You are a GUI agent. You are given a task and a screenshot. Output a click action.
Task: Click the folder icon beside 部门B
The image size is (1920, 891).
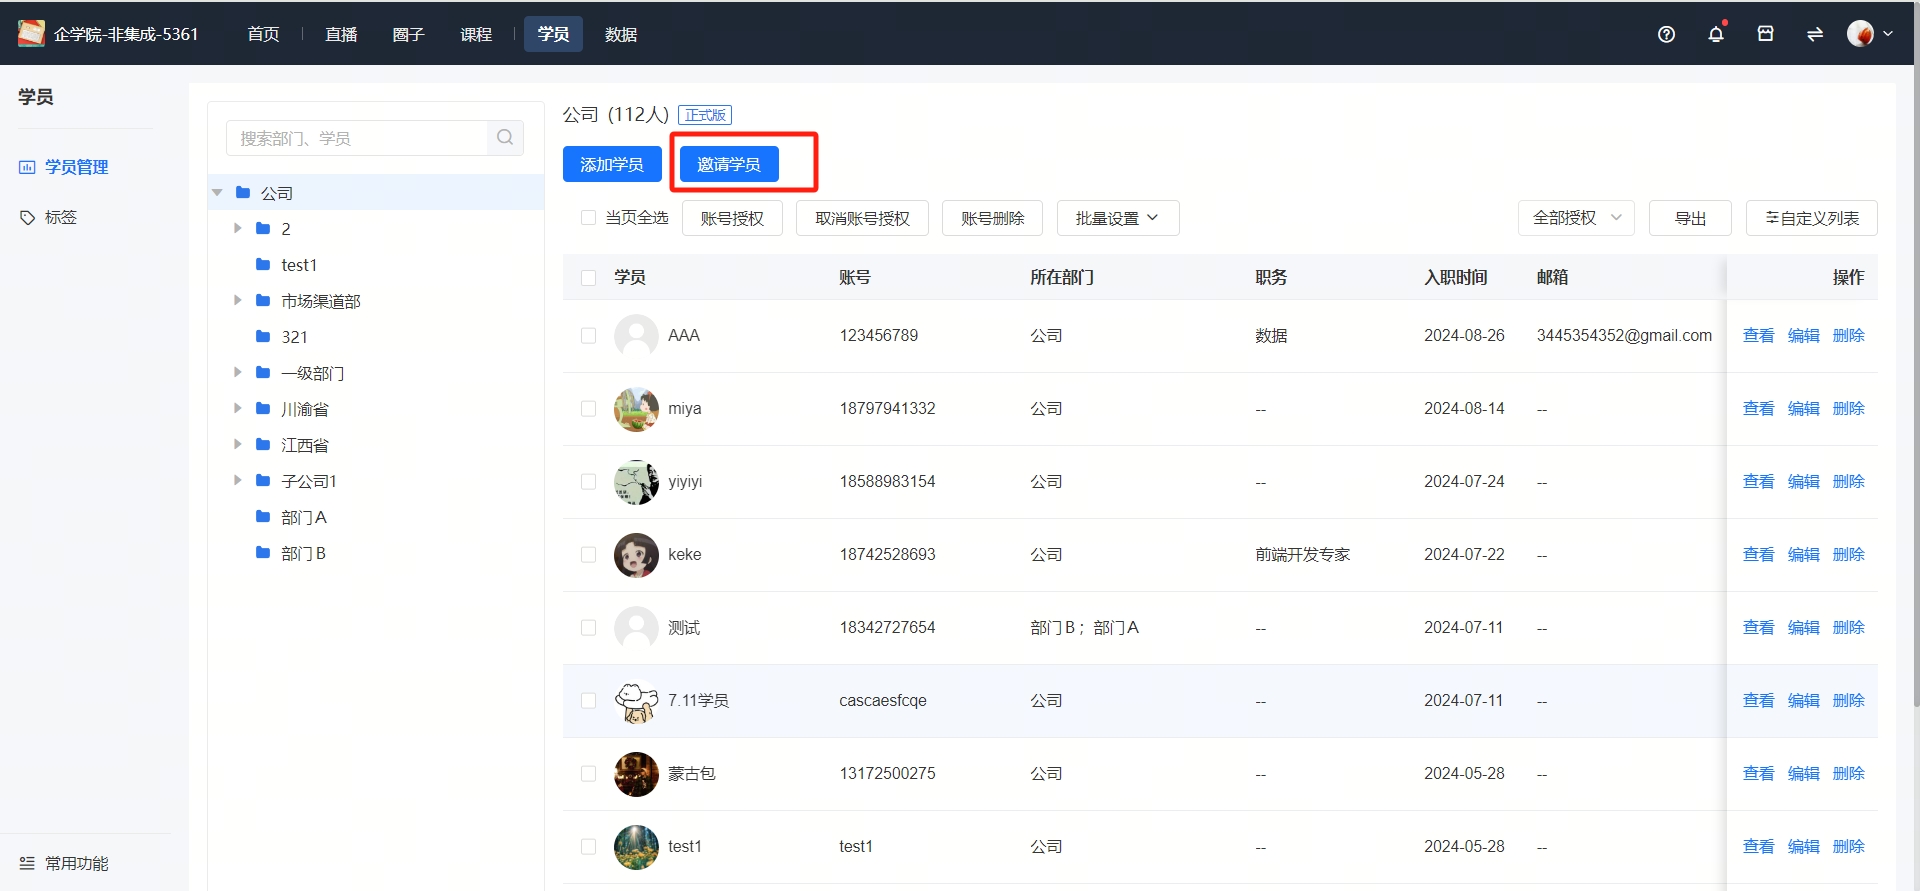pyautogui.click(x=263, y=552)
